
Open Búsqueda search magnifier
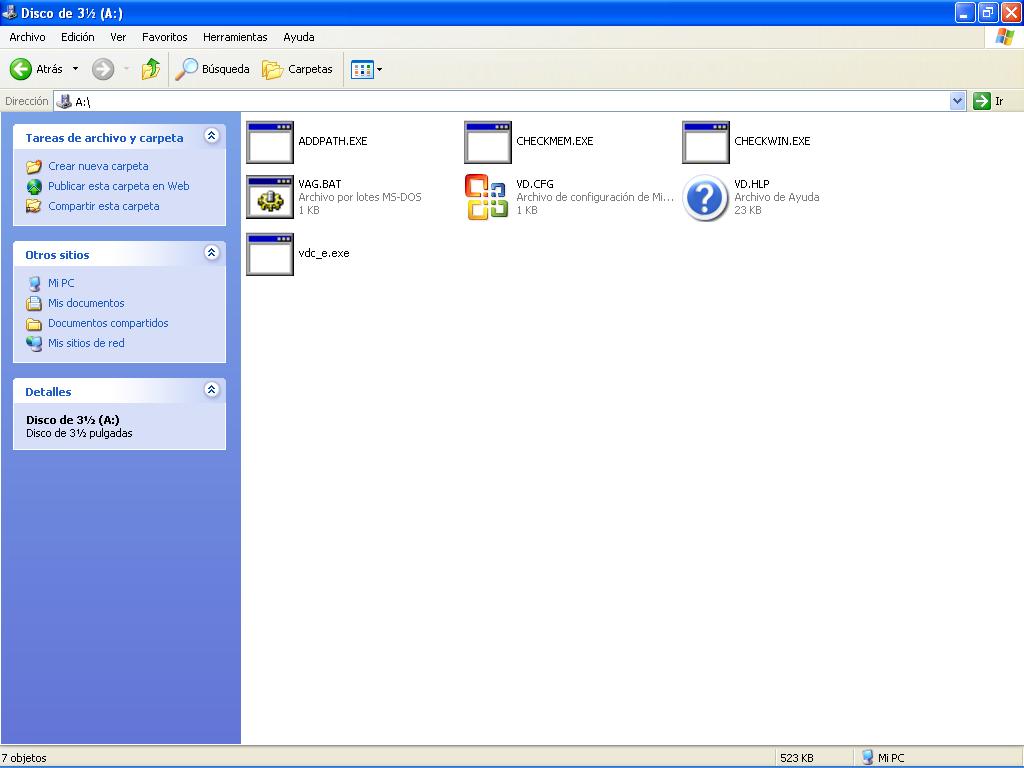[x=187, y=69]
